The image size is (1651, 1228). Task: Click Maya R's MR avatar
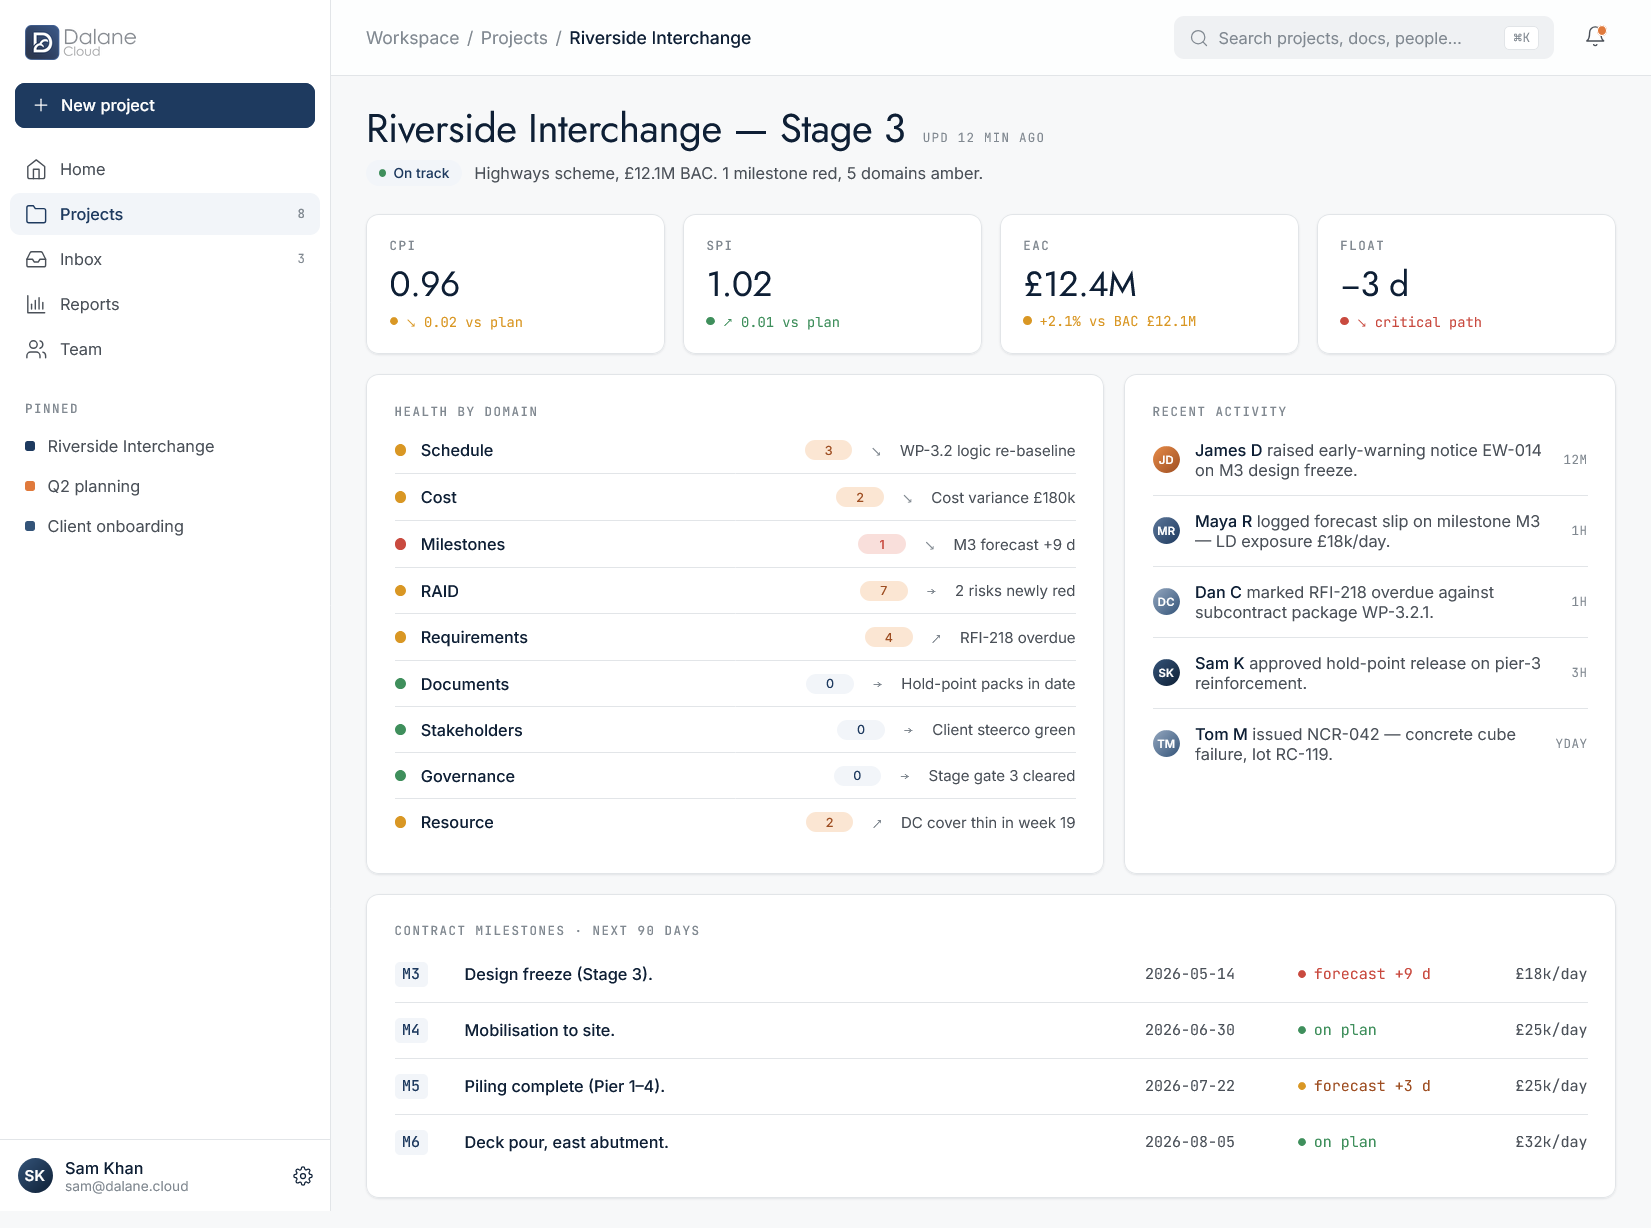[x=1166, y=531]
